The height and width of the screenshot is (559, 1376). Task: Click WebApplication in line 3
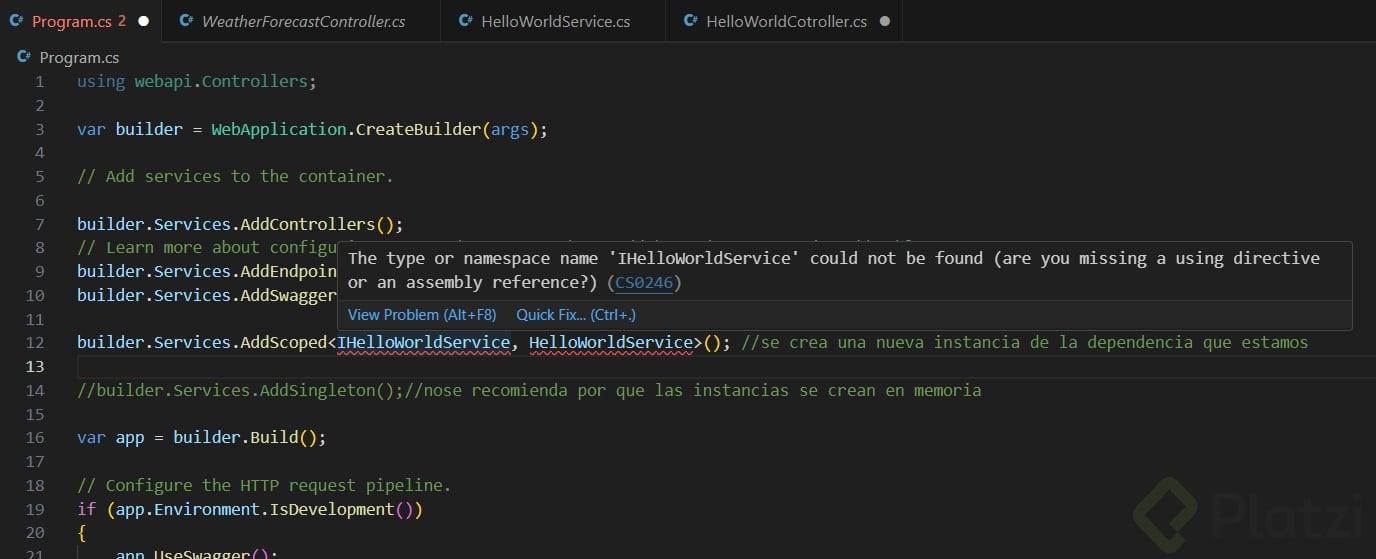[x=279, y=130]
